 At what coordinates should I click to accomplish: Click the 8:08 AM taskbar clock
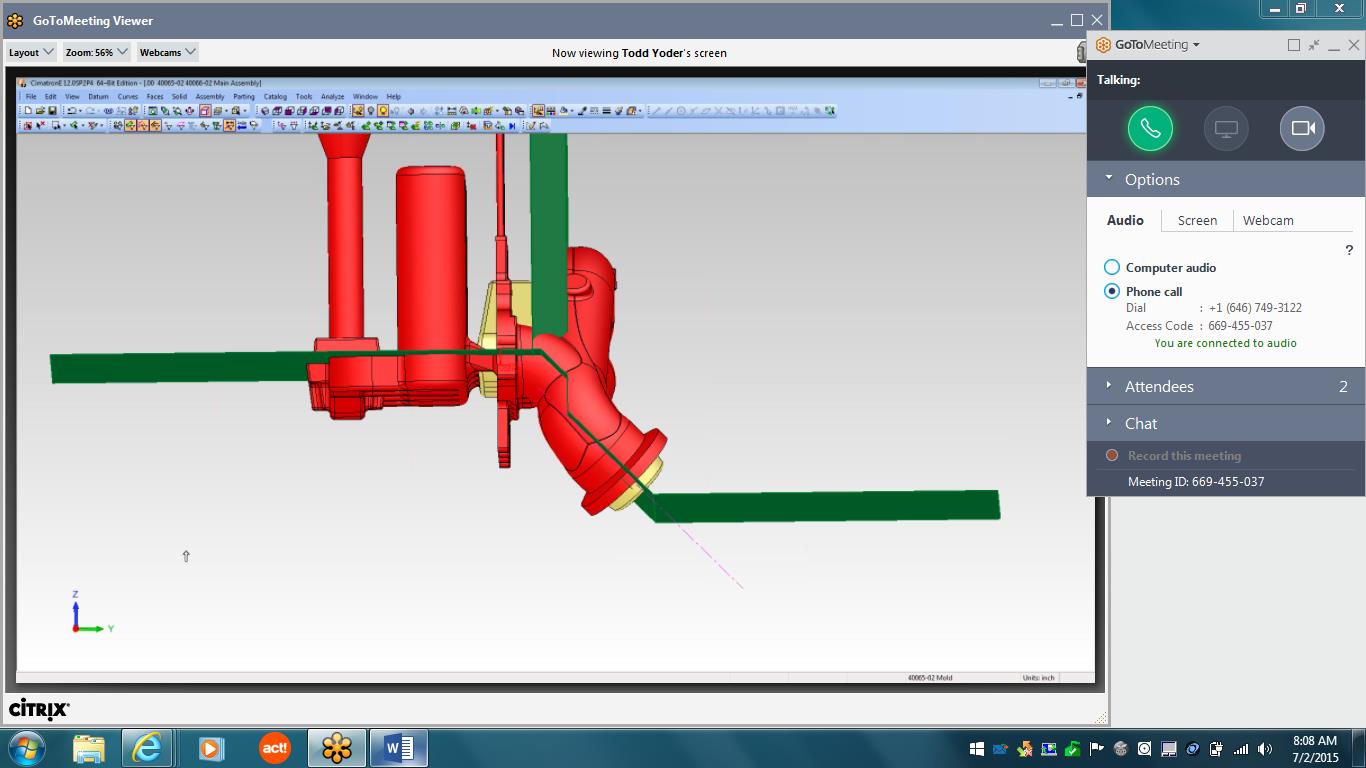tap(1315, 741)
